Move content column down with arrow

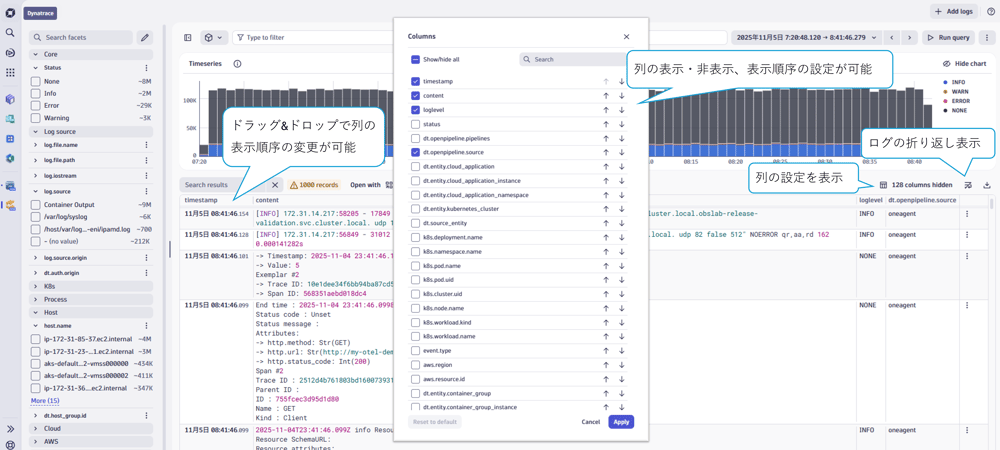[x=621, y=96]
